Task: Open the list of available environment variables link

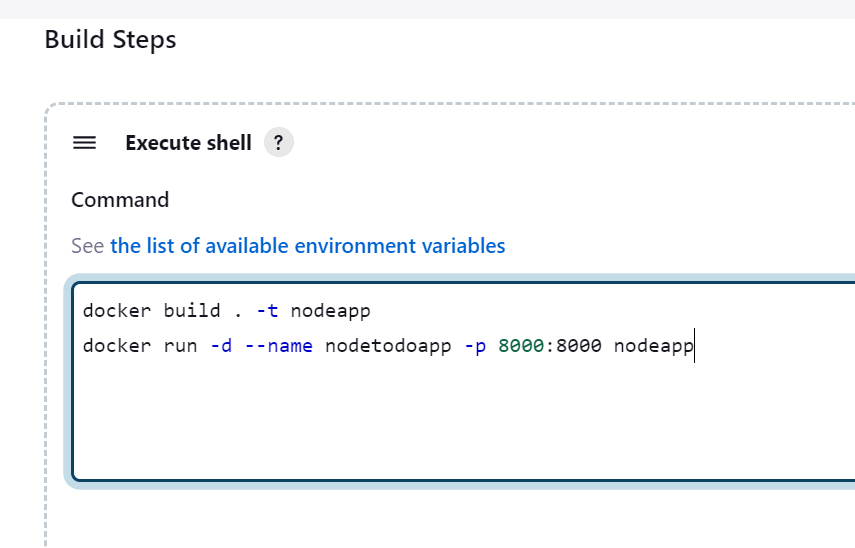Action: point(308,246)
